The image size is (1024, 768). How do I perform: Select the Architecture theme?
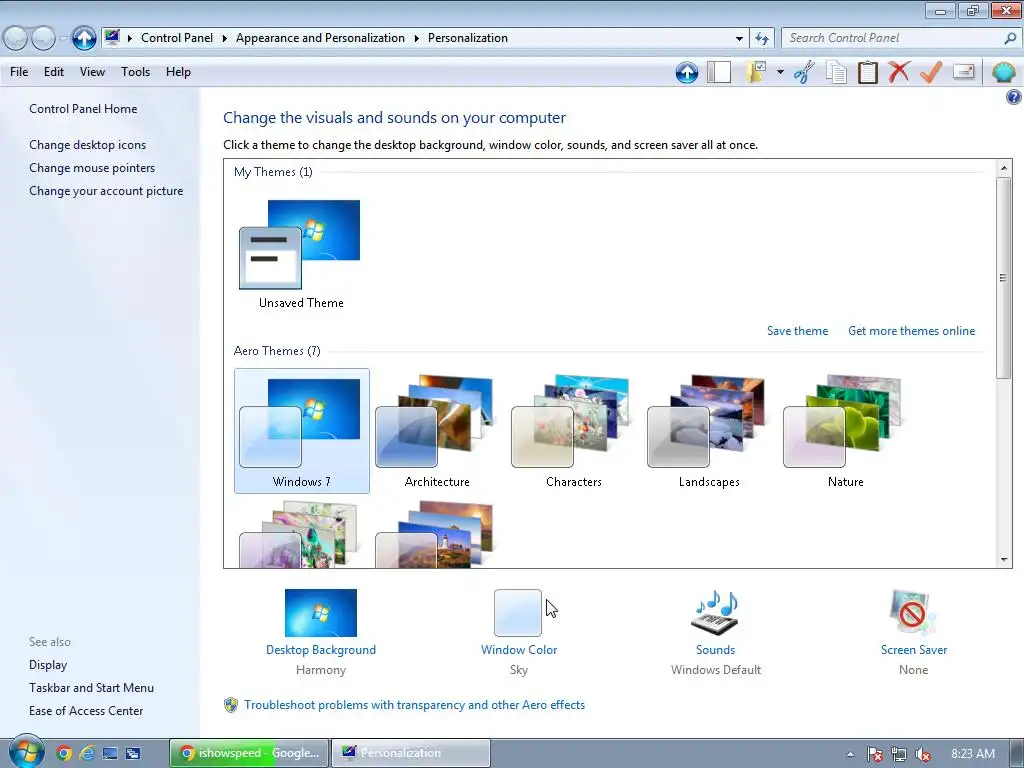[437, 431]
